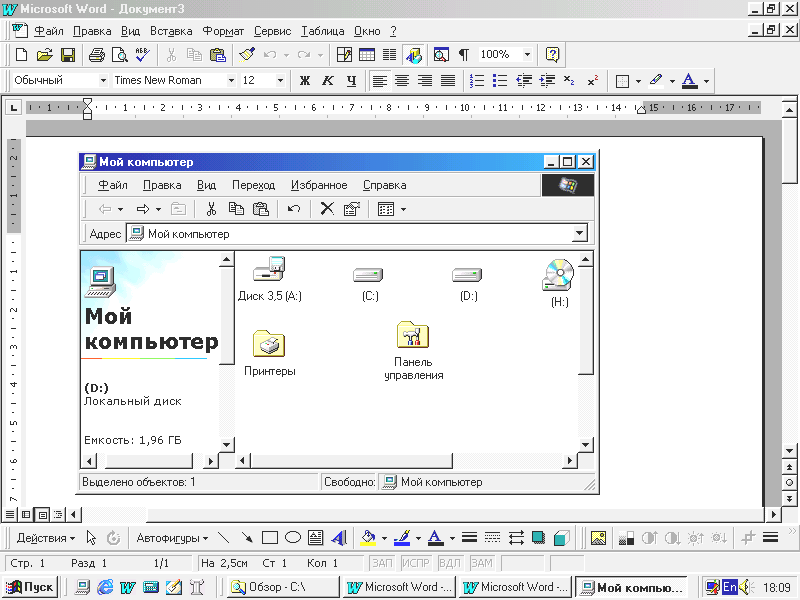Click the Пуск start button

coord(30,587)
